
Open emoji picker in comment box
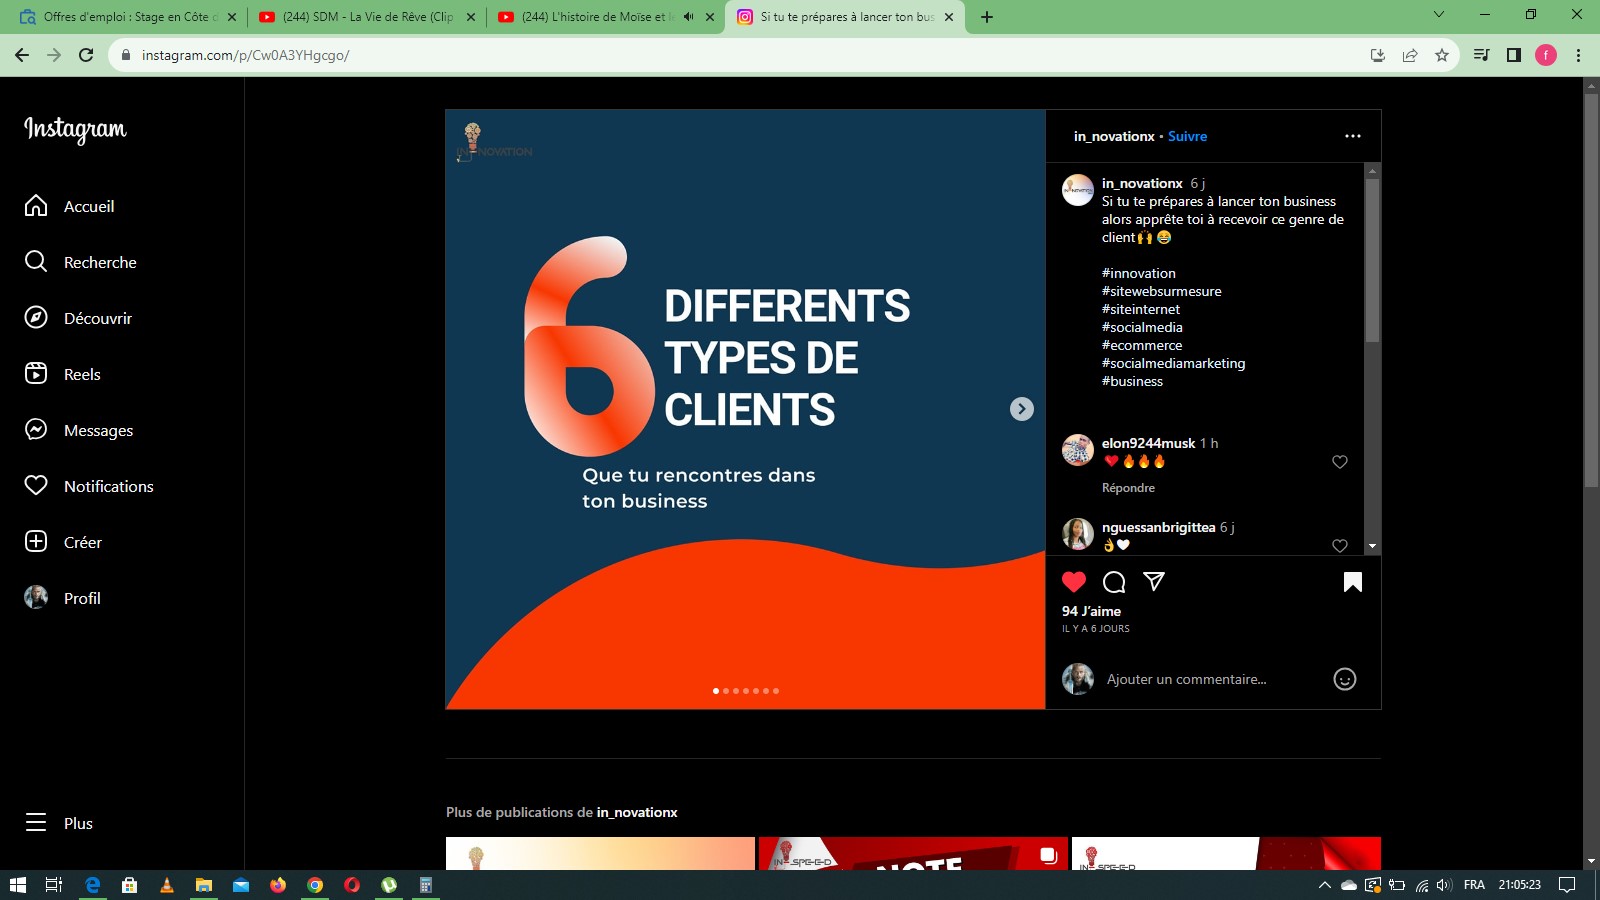click(x=1344, y=680)
